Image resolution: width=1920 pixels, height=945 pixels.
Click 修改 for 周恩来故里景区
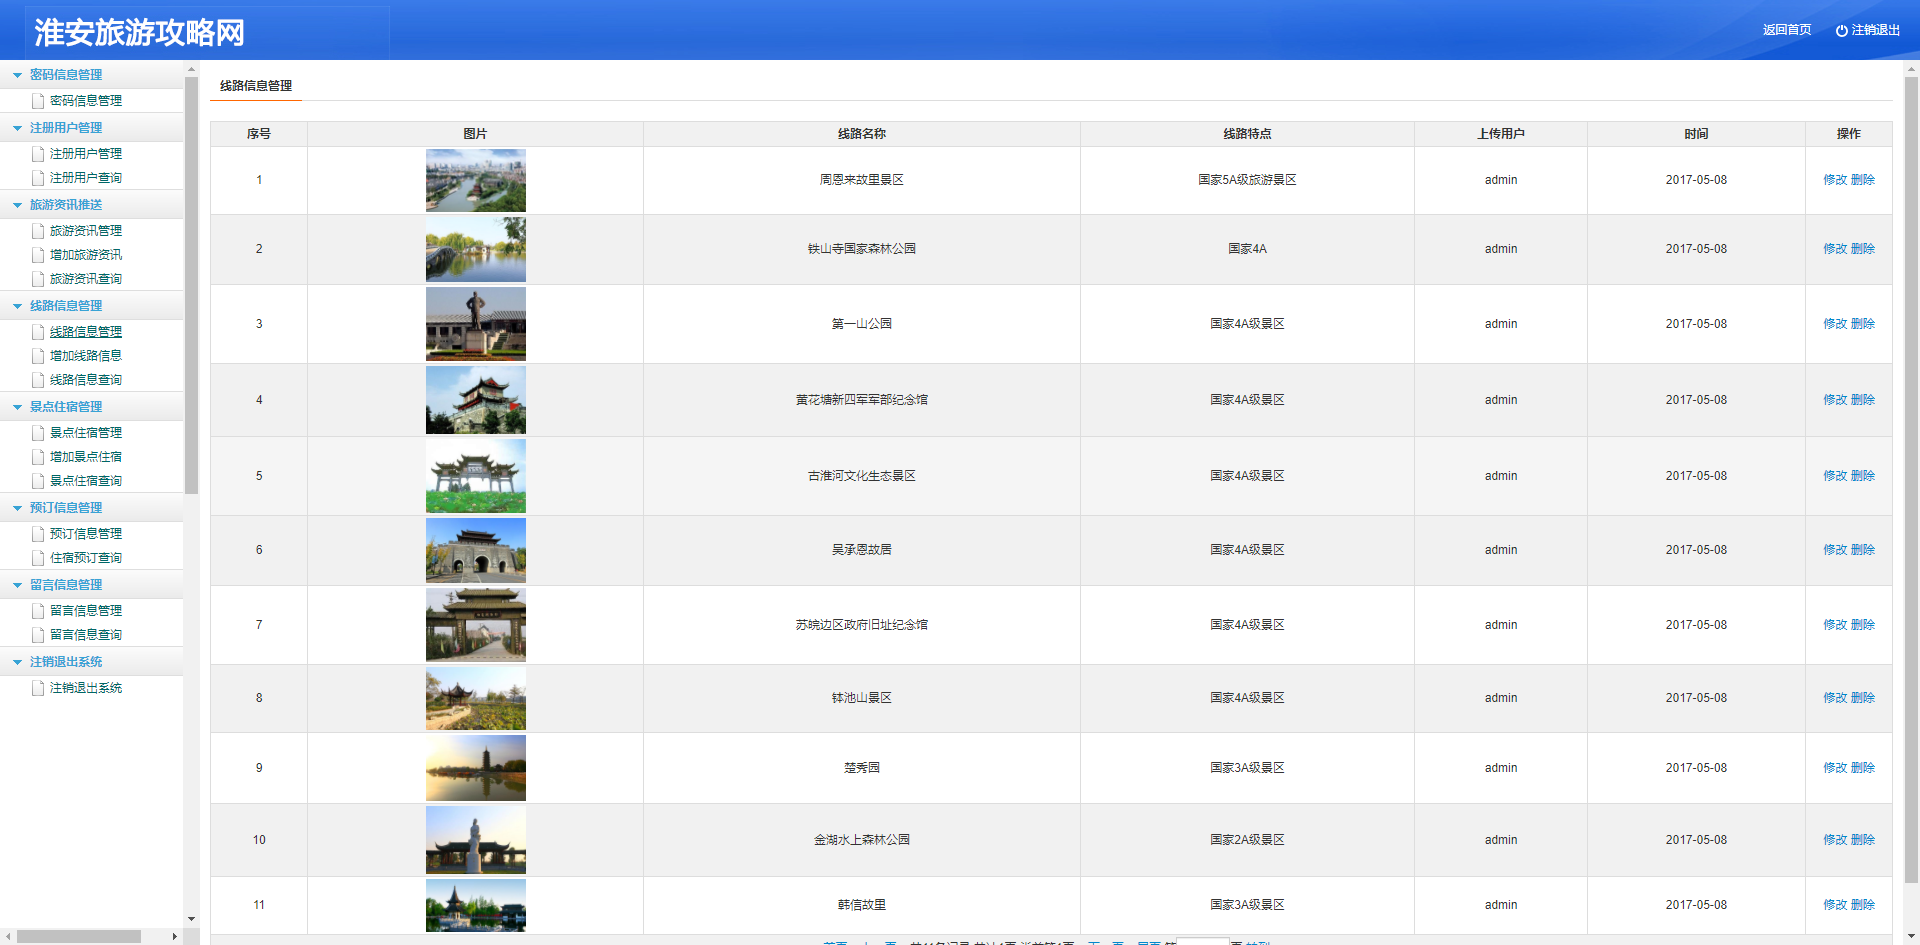click(1835, 180)
